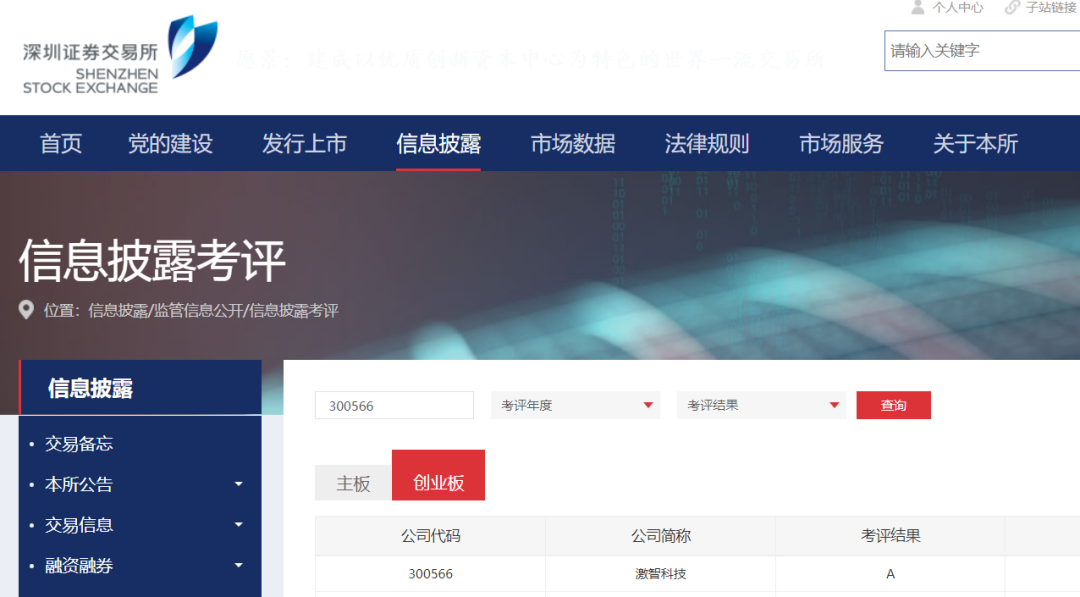Open the 首页 menu item
1080x597 pixels.
coord(59,143)
